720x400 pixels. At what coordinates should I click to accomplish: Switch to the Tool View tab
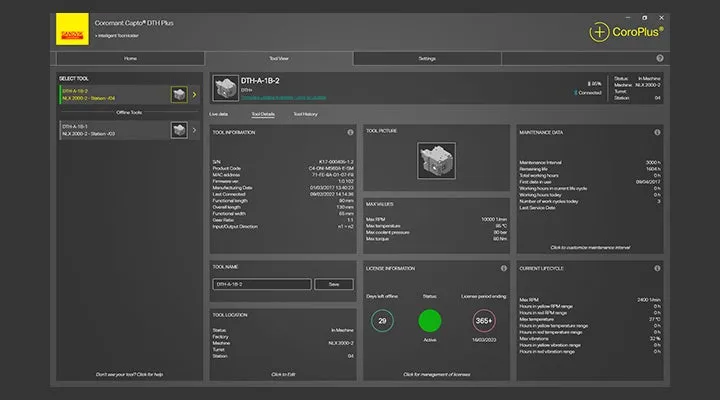tap(279, 58)
